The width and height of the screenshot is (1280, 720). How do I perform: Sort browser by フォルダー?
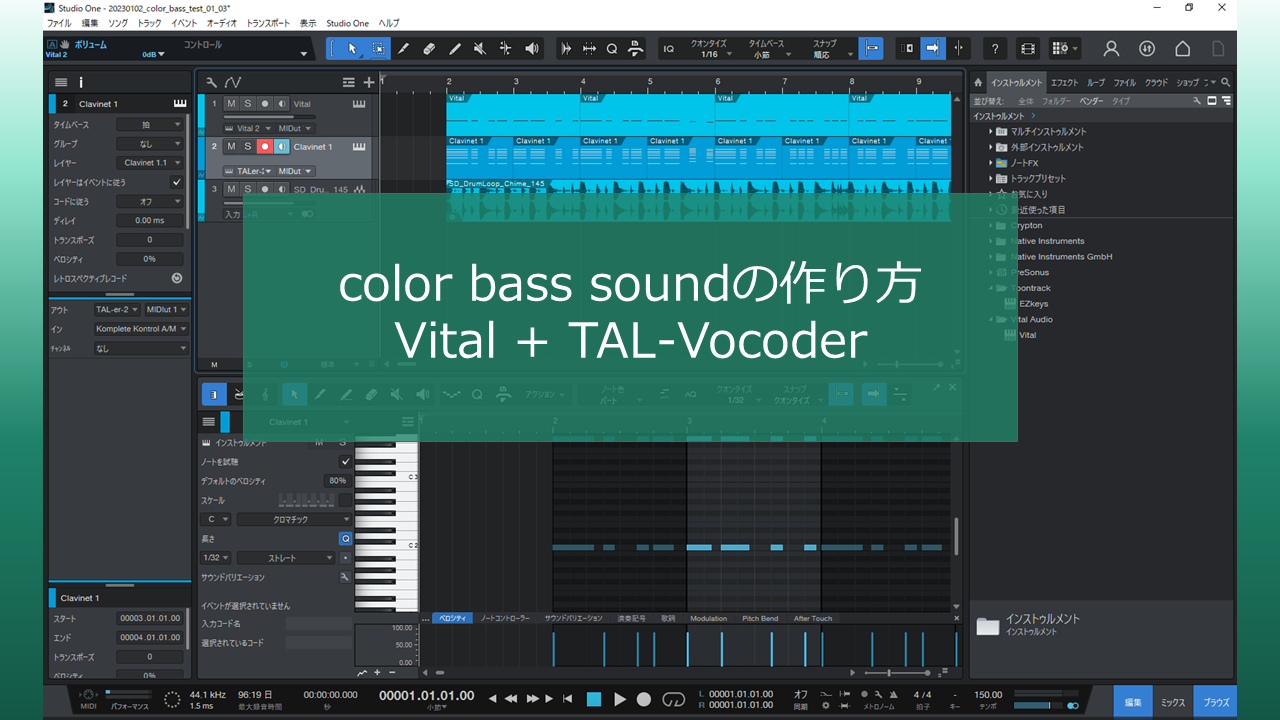pos(1056,101)
